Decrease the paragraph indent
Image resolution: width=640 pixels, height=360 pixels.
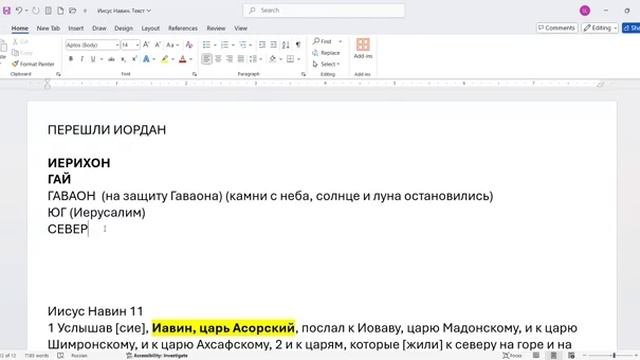tap(262, 45)
